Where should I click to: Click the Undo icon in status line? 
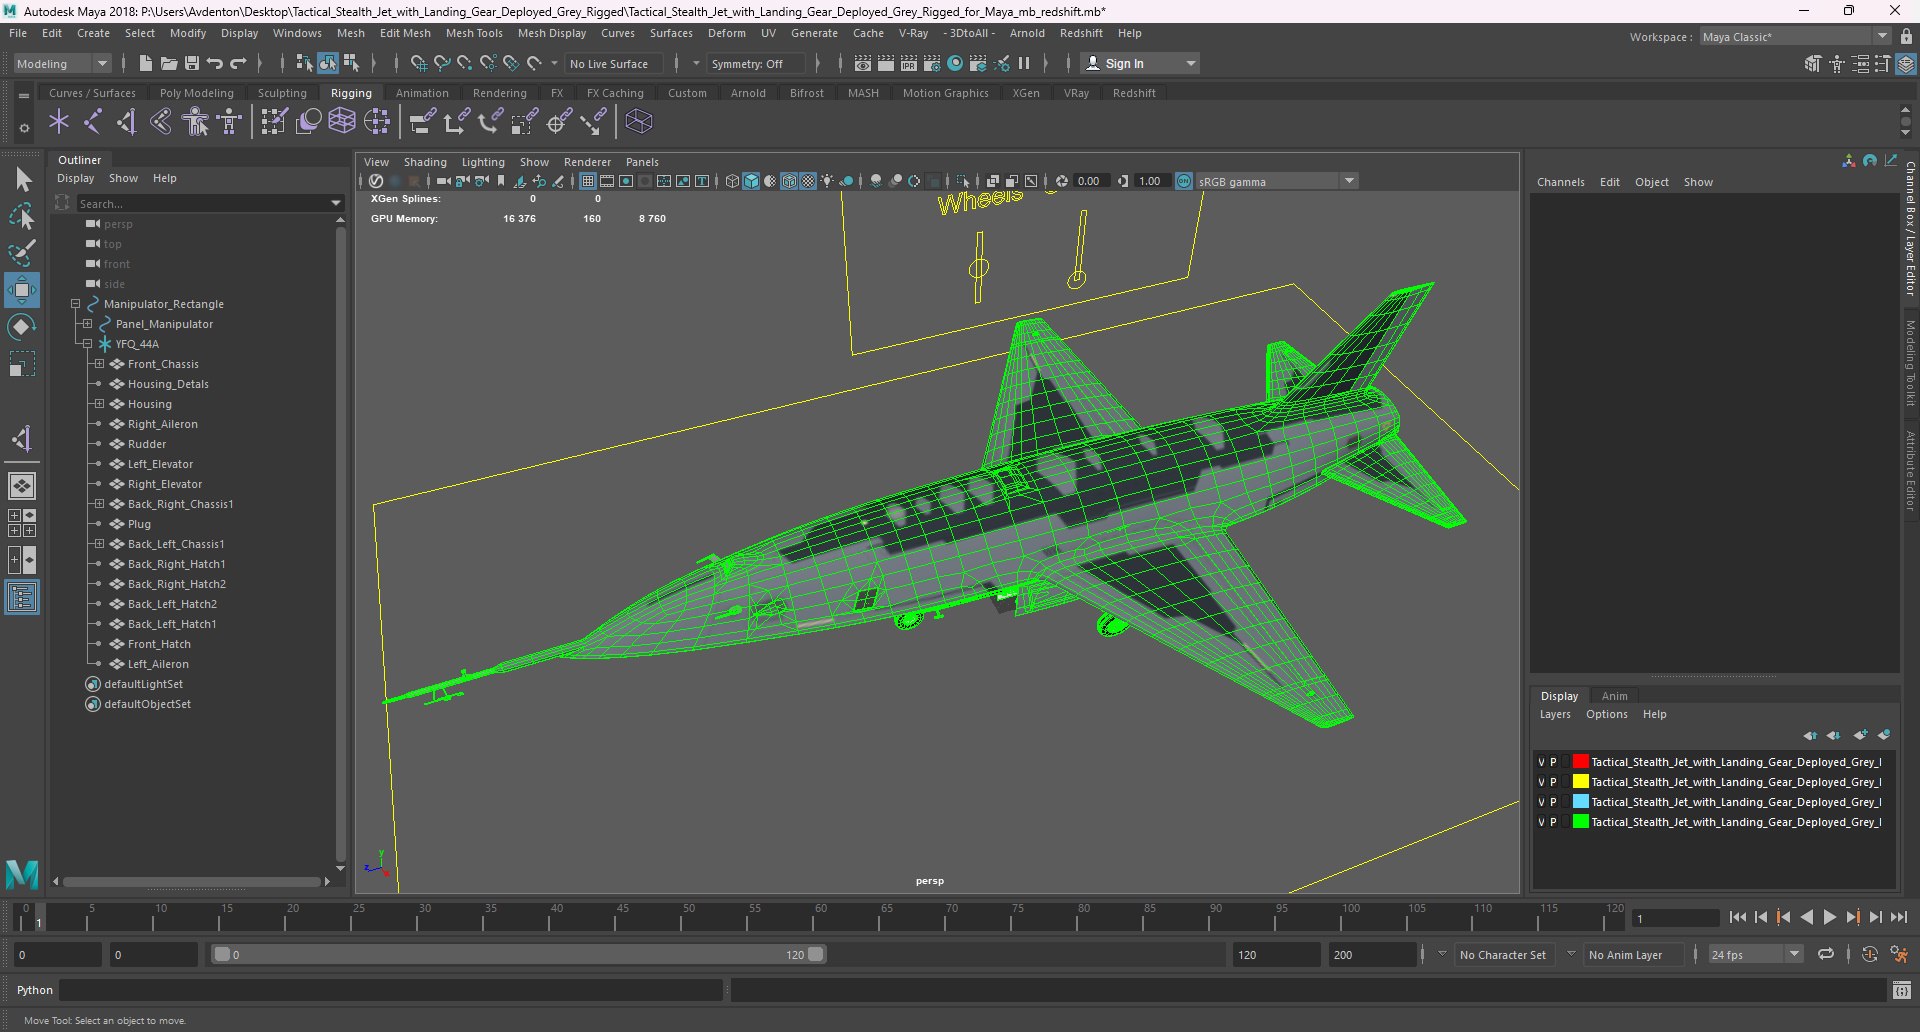tap(215, 63)
